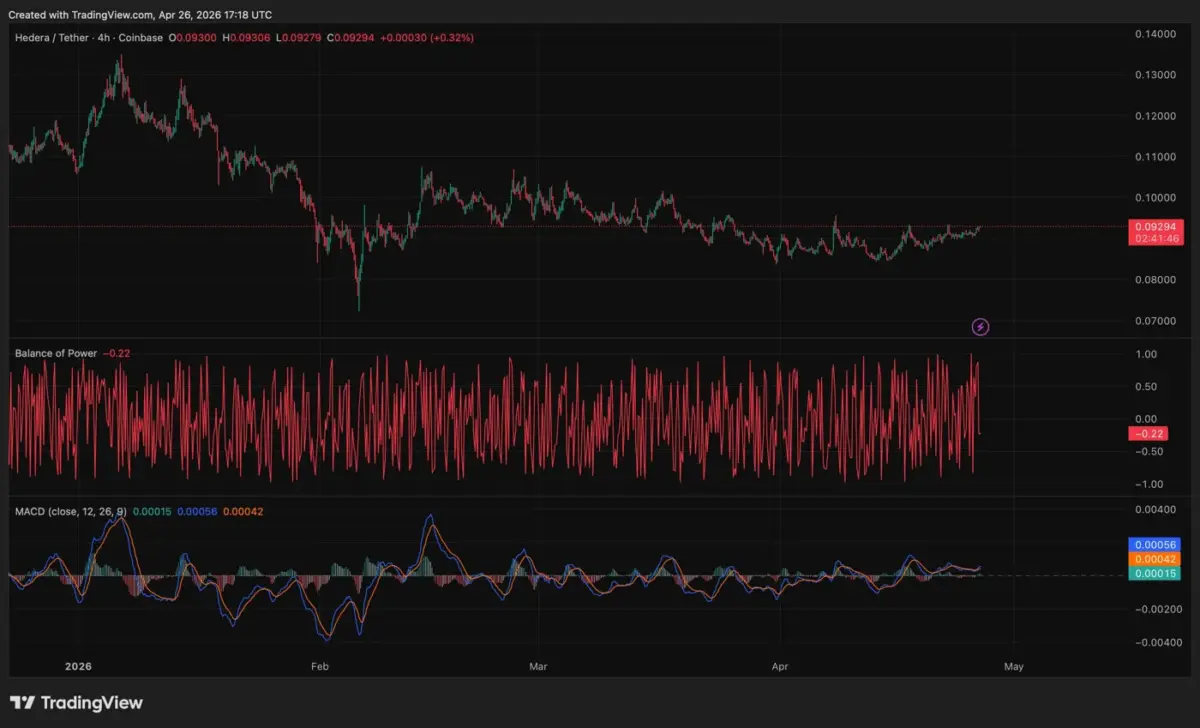Click the Created with TradingView.com caption
The height and width of the screenshot is (728, 1200).
click(x=140, y=15)
